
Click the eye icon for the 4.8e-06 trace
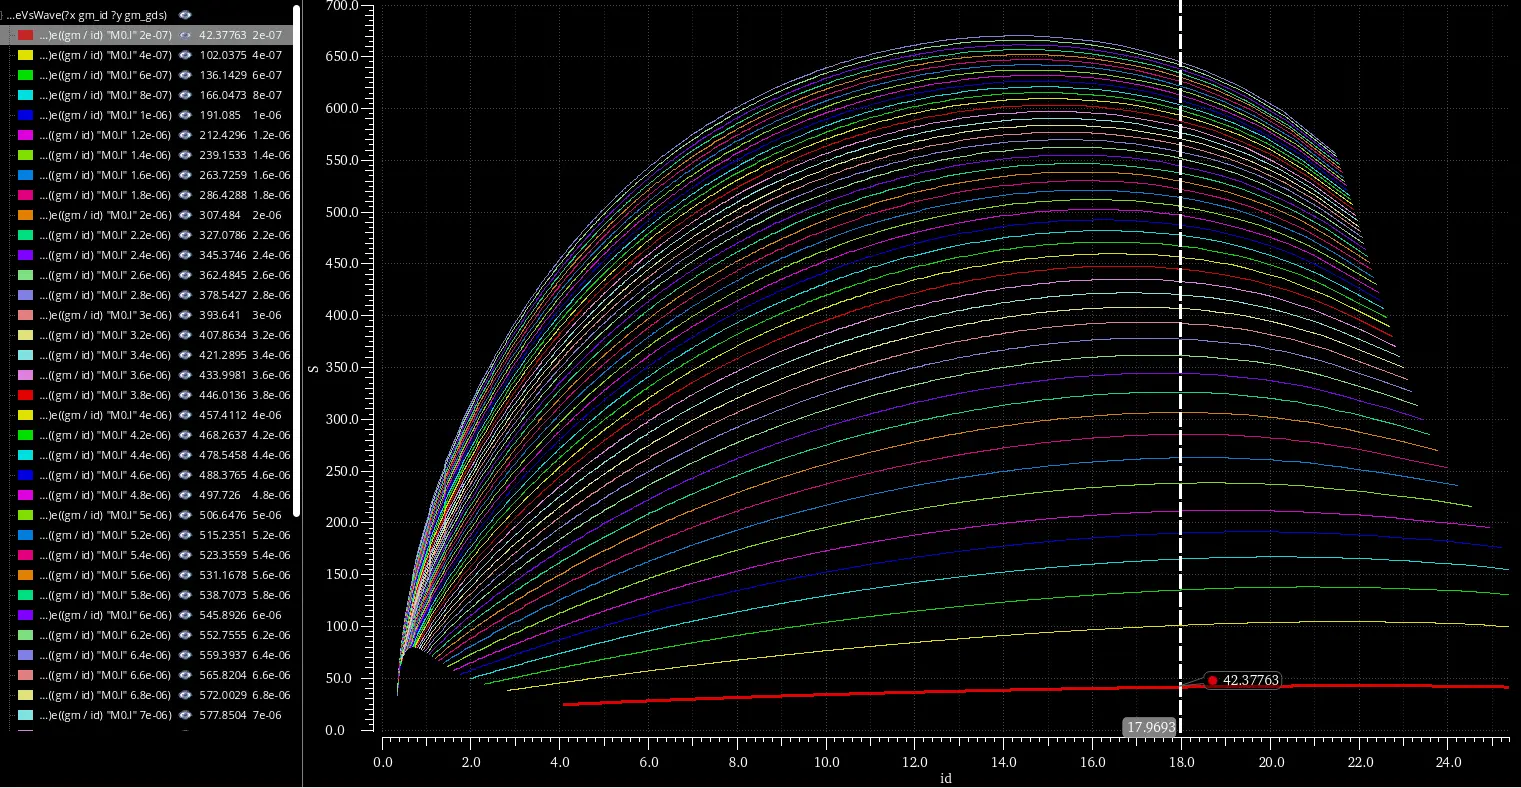(185, 495)
